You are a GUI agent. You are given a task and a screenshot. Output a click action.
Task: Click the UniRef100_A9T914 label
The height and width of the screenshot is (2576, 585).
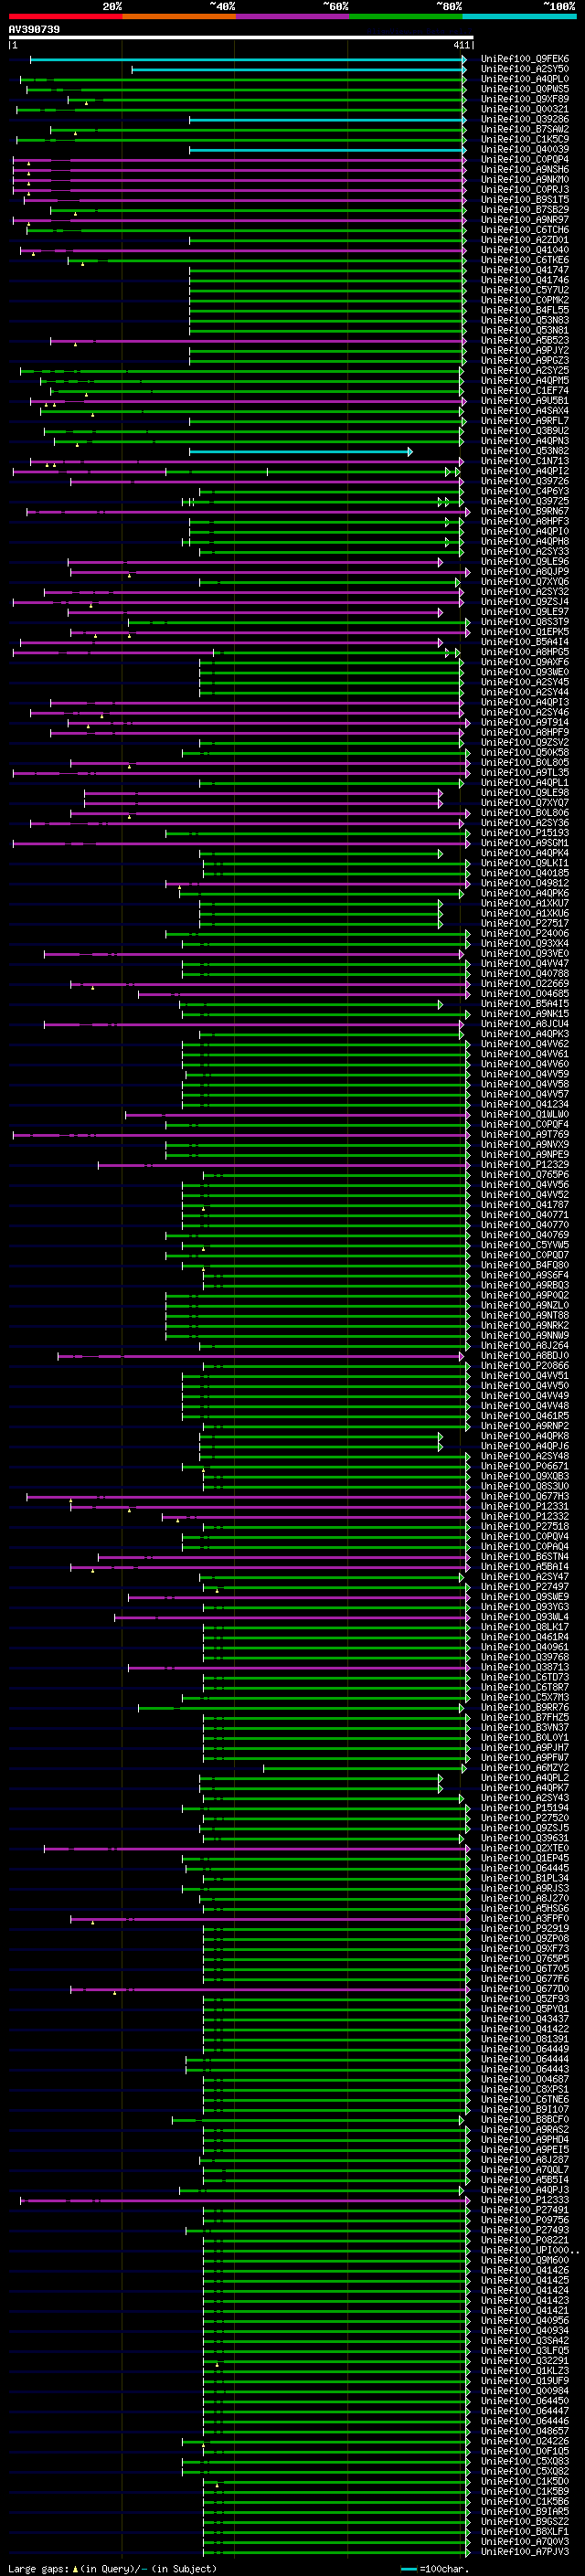click(525, 722)
